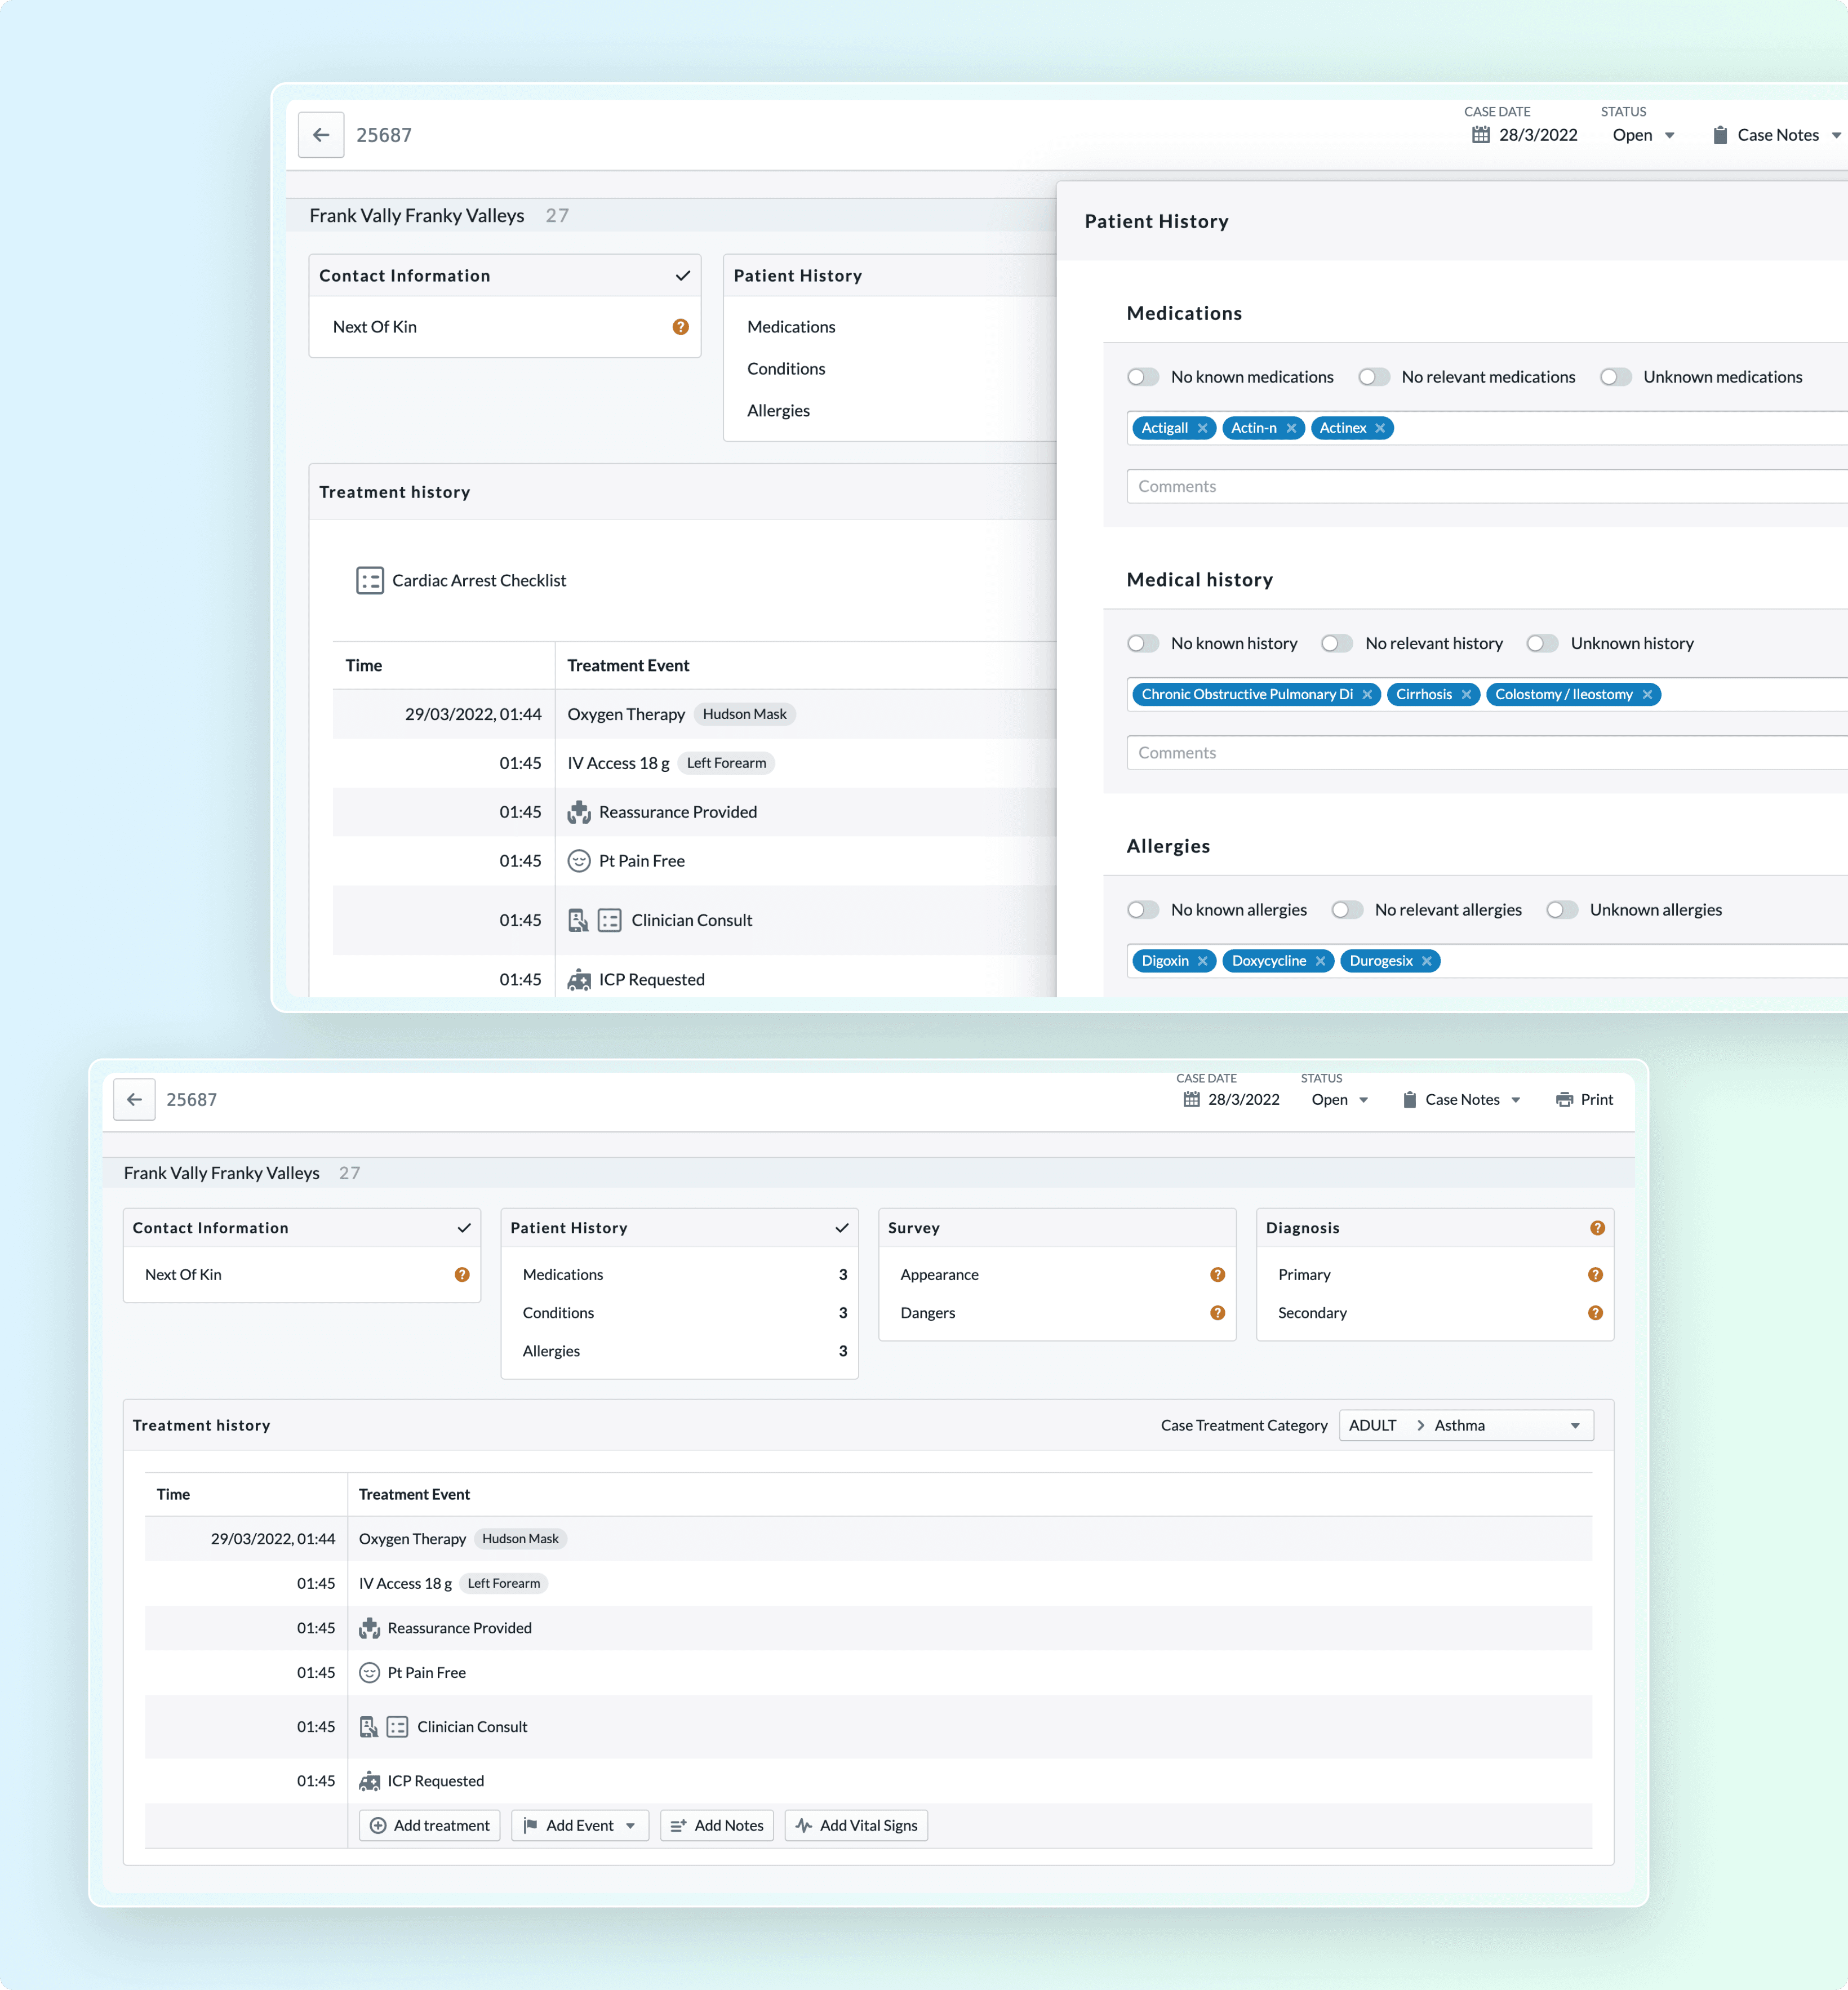This screenshot has height=1990, width=1848.
Task: Turn on No relevant allergies toggle
Action: pos(1347,910)
